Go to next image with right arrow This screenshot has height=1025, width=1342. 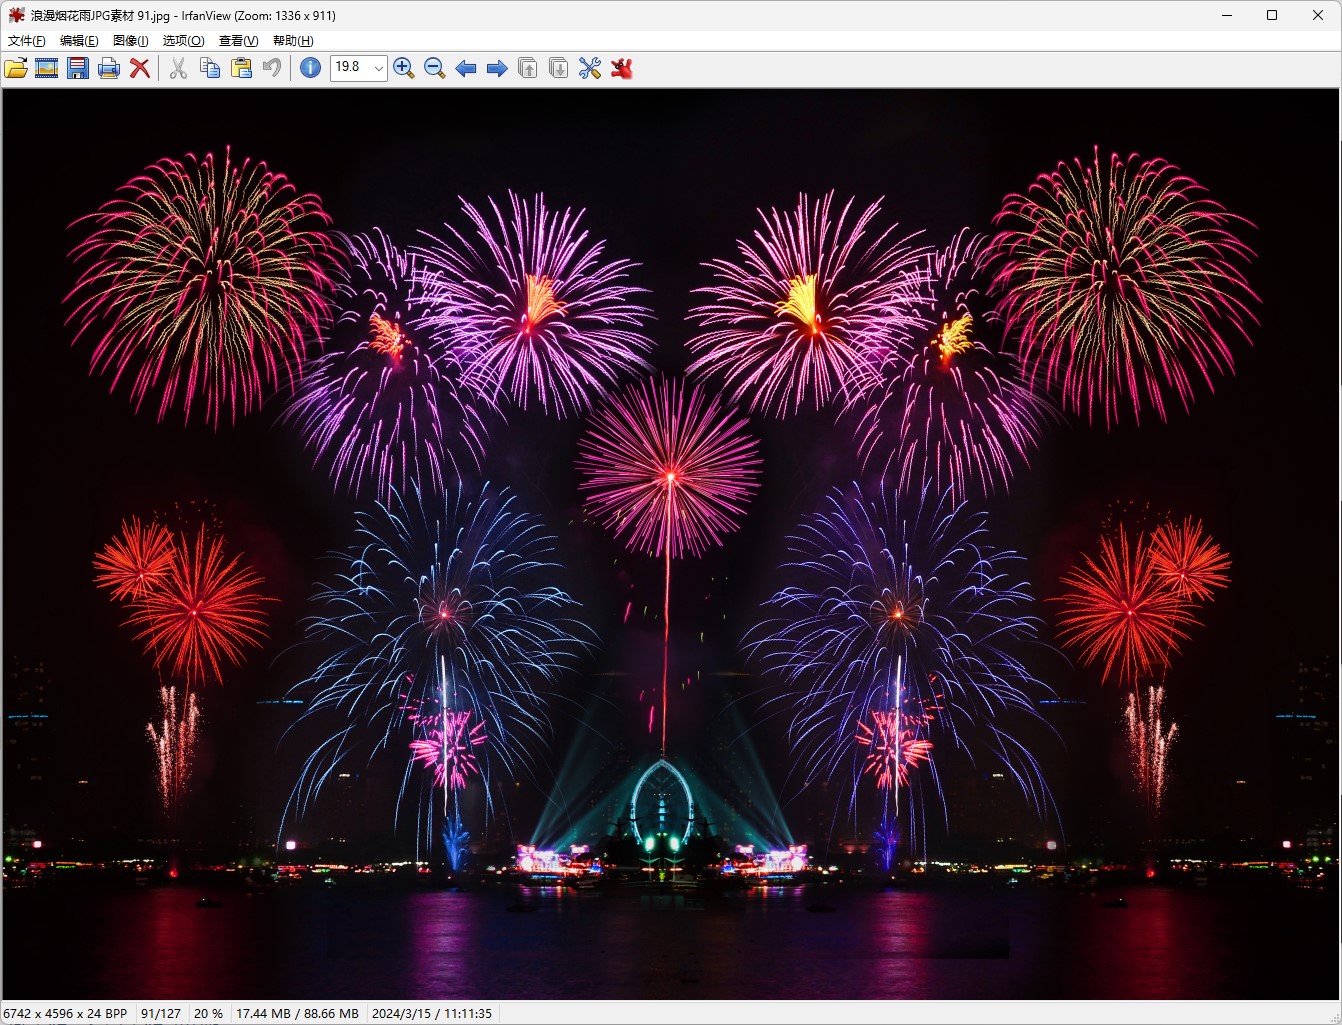click(x=497, y=68)
